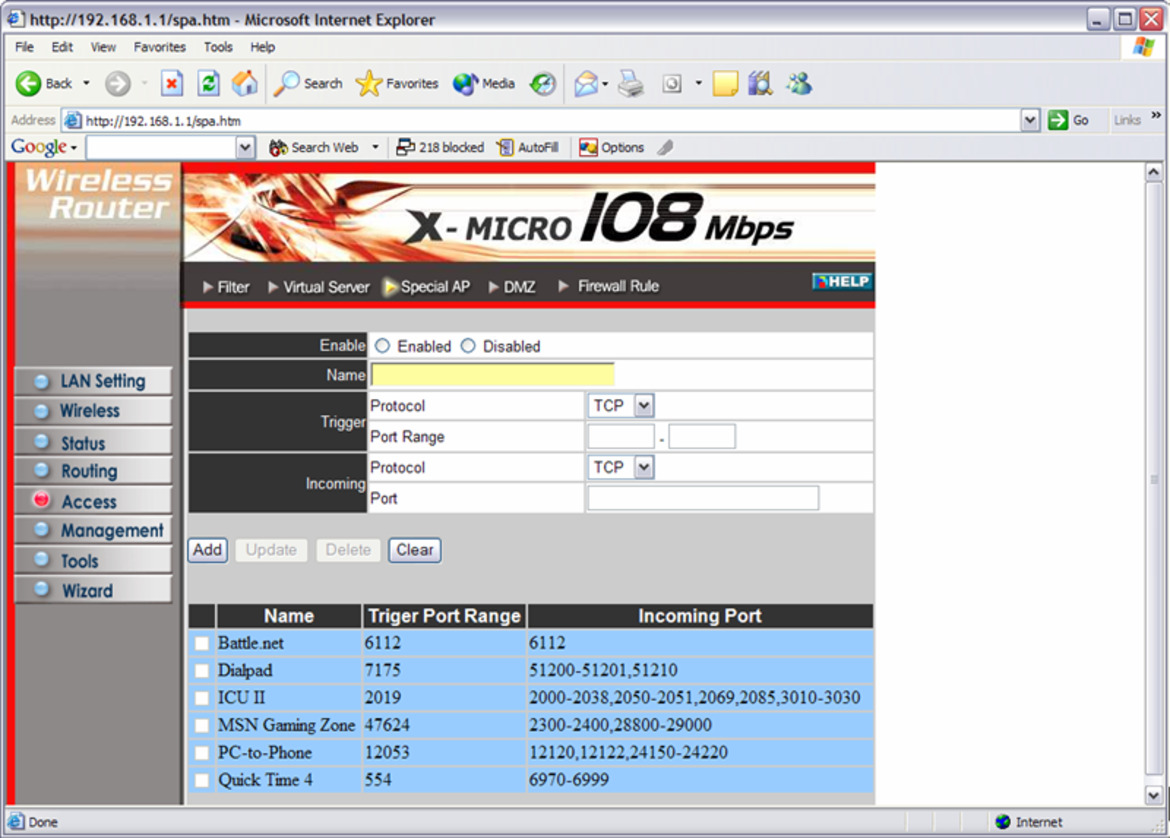The image size is (1170, 838).
Task: Click the Go button beside address bar
Action: click(1069, 120)
